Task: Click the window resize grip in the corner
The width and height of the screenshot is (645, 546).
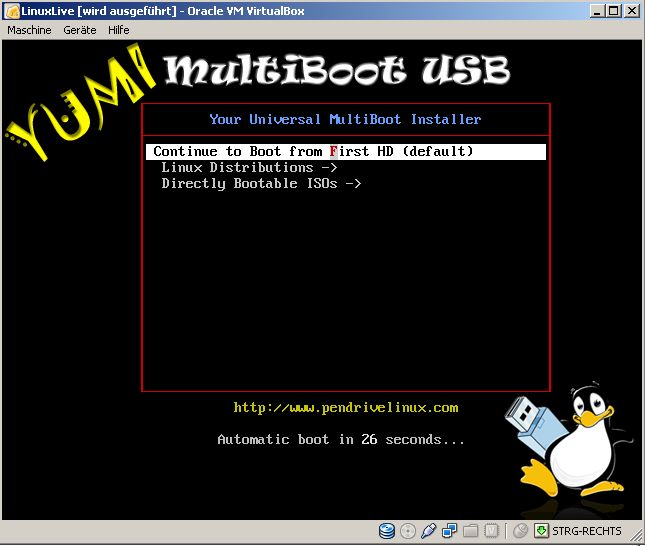Action: point(636,535)
